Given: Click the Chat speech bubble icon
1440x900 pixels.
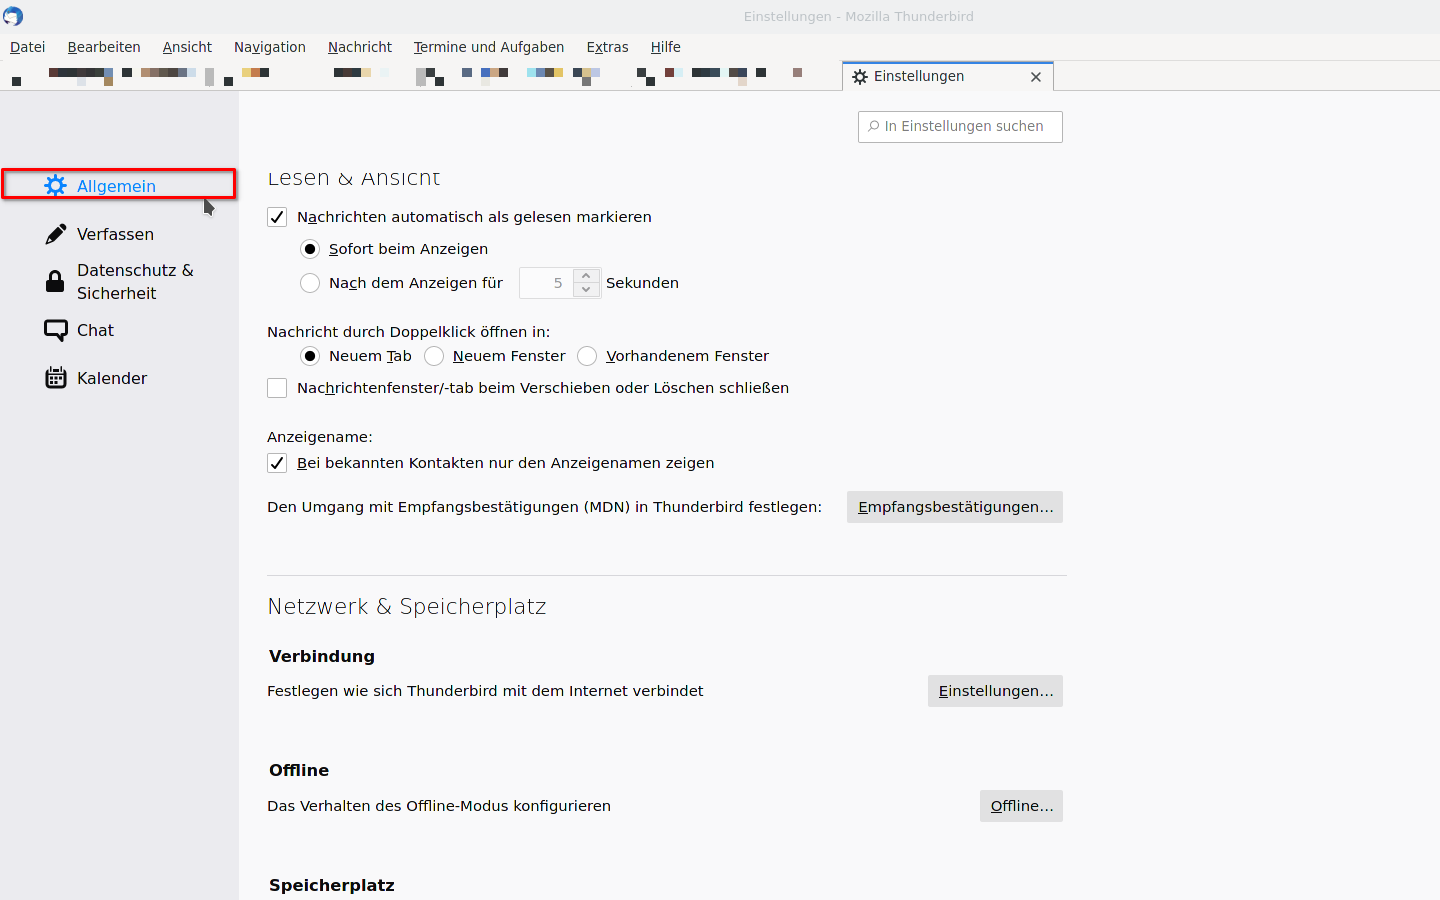Looking at the screenshot, I should pyautogui.click(x=56, y=330).
